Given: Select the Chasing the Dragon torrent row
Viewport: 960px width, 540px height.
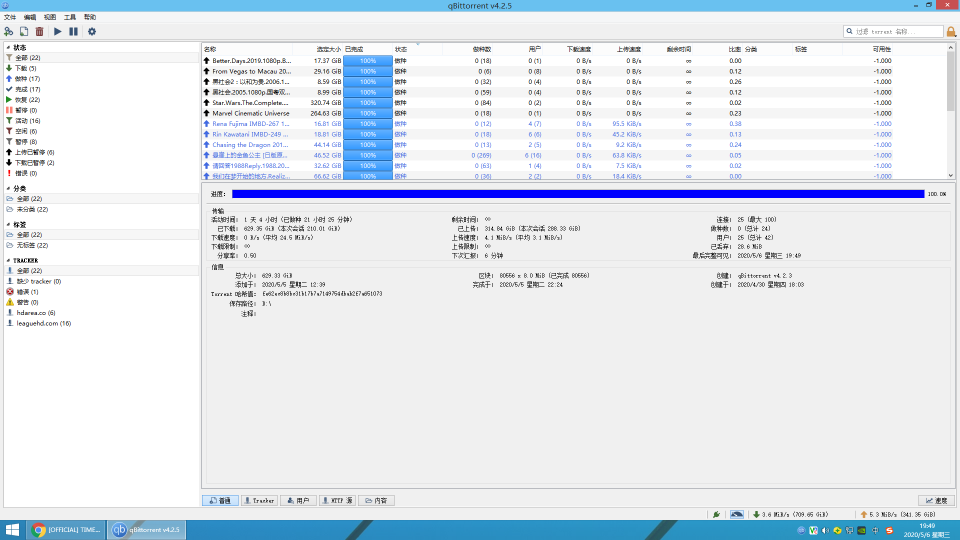Looking at the screenshot, I should (574, 144).
